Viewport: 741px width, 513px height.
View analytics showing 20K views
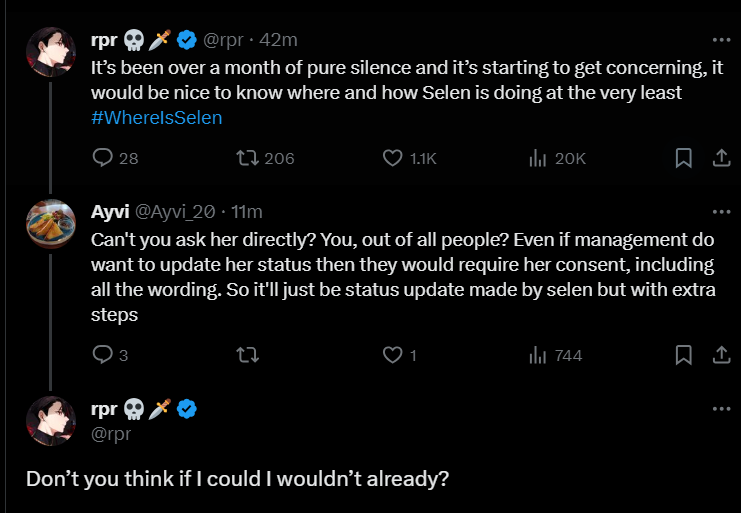pos(536,158)
